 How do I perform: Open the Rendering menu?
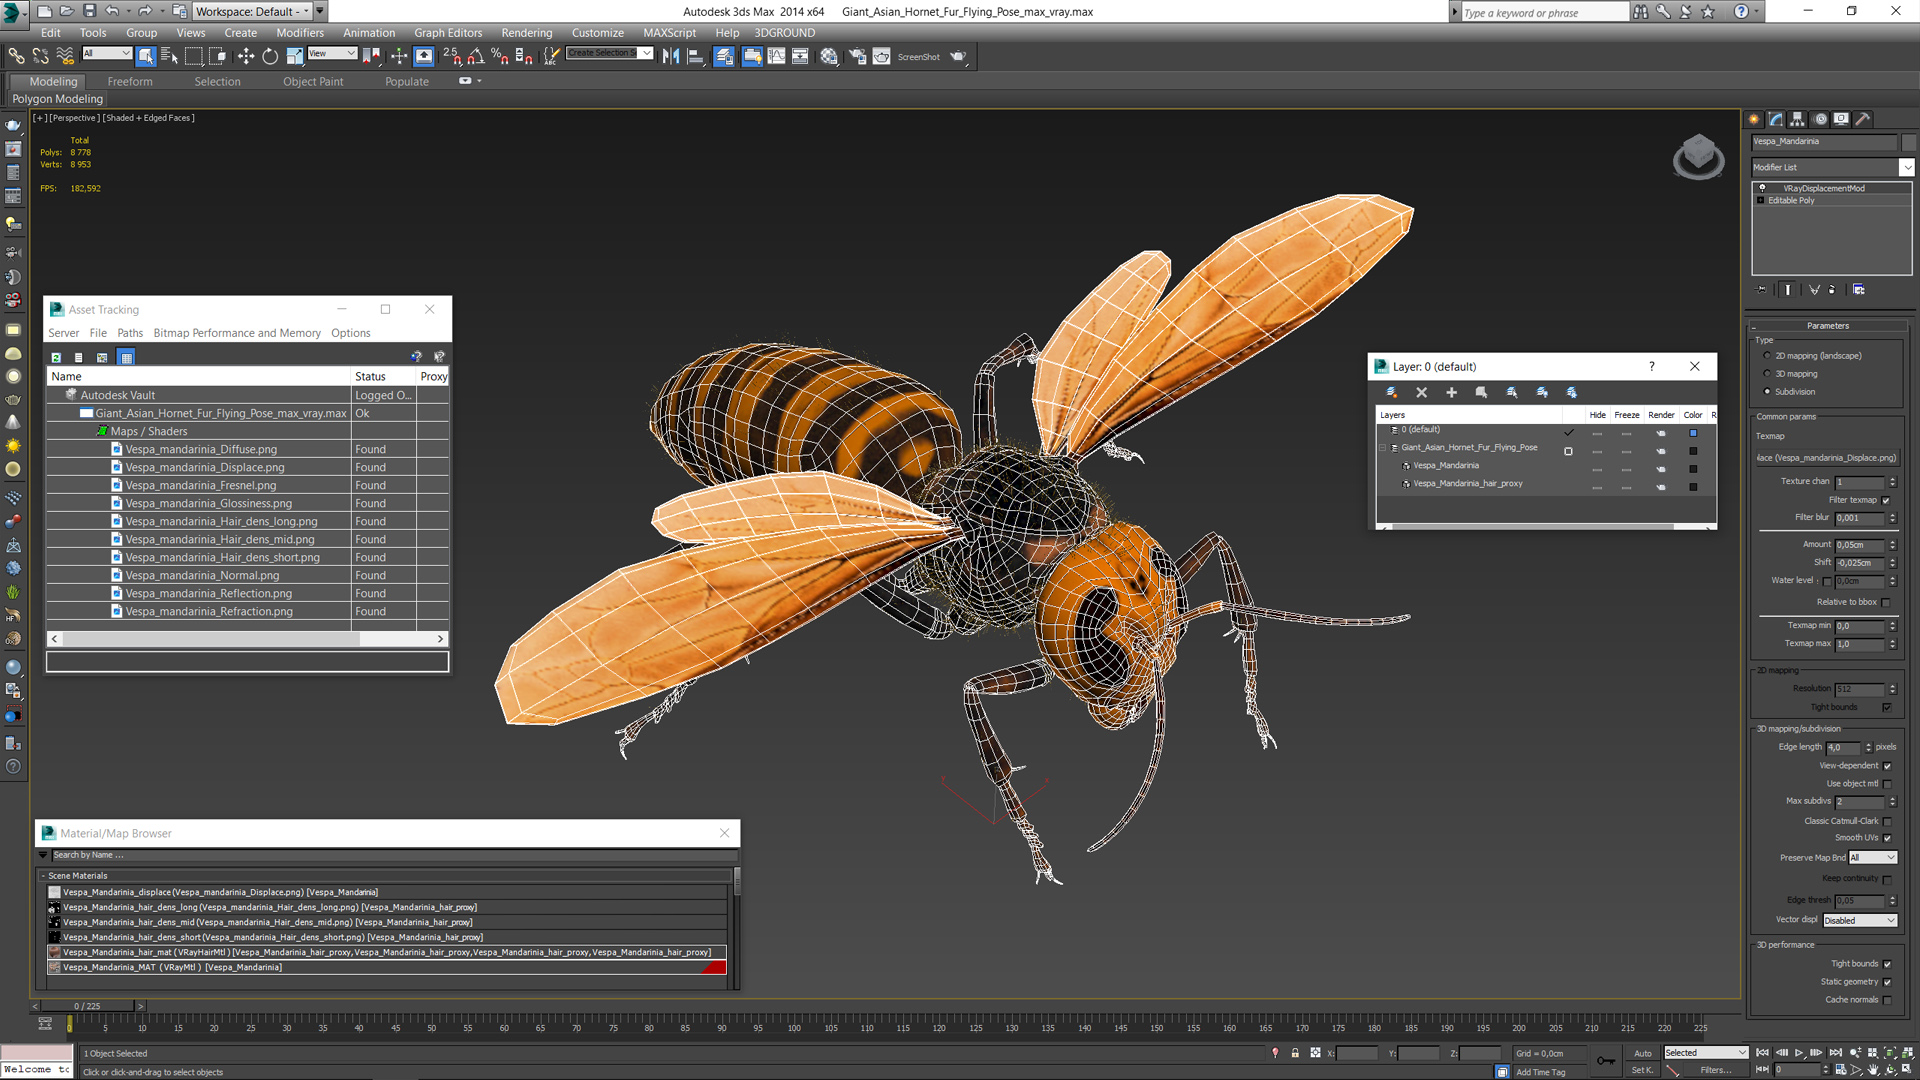click(x=526, y=32)
